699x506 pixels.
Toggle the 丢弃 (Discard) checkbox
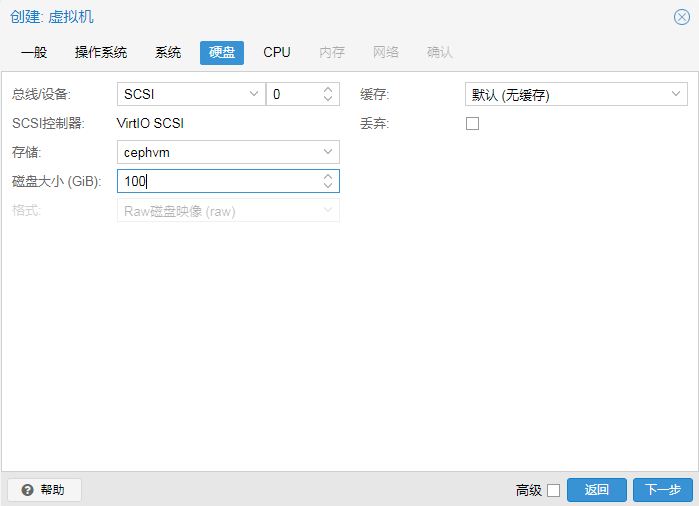(473, 124)
